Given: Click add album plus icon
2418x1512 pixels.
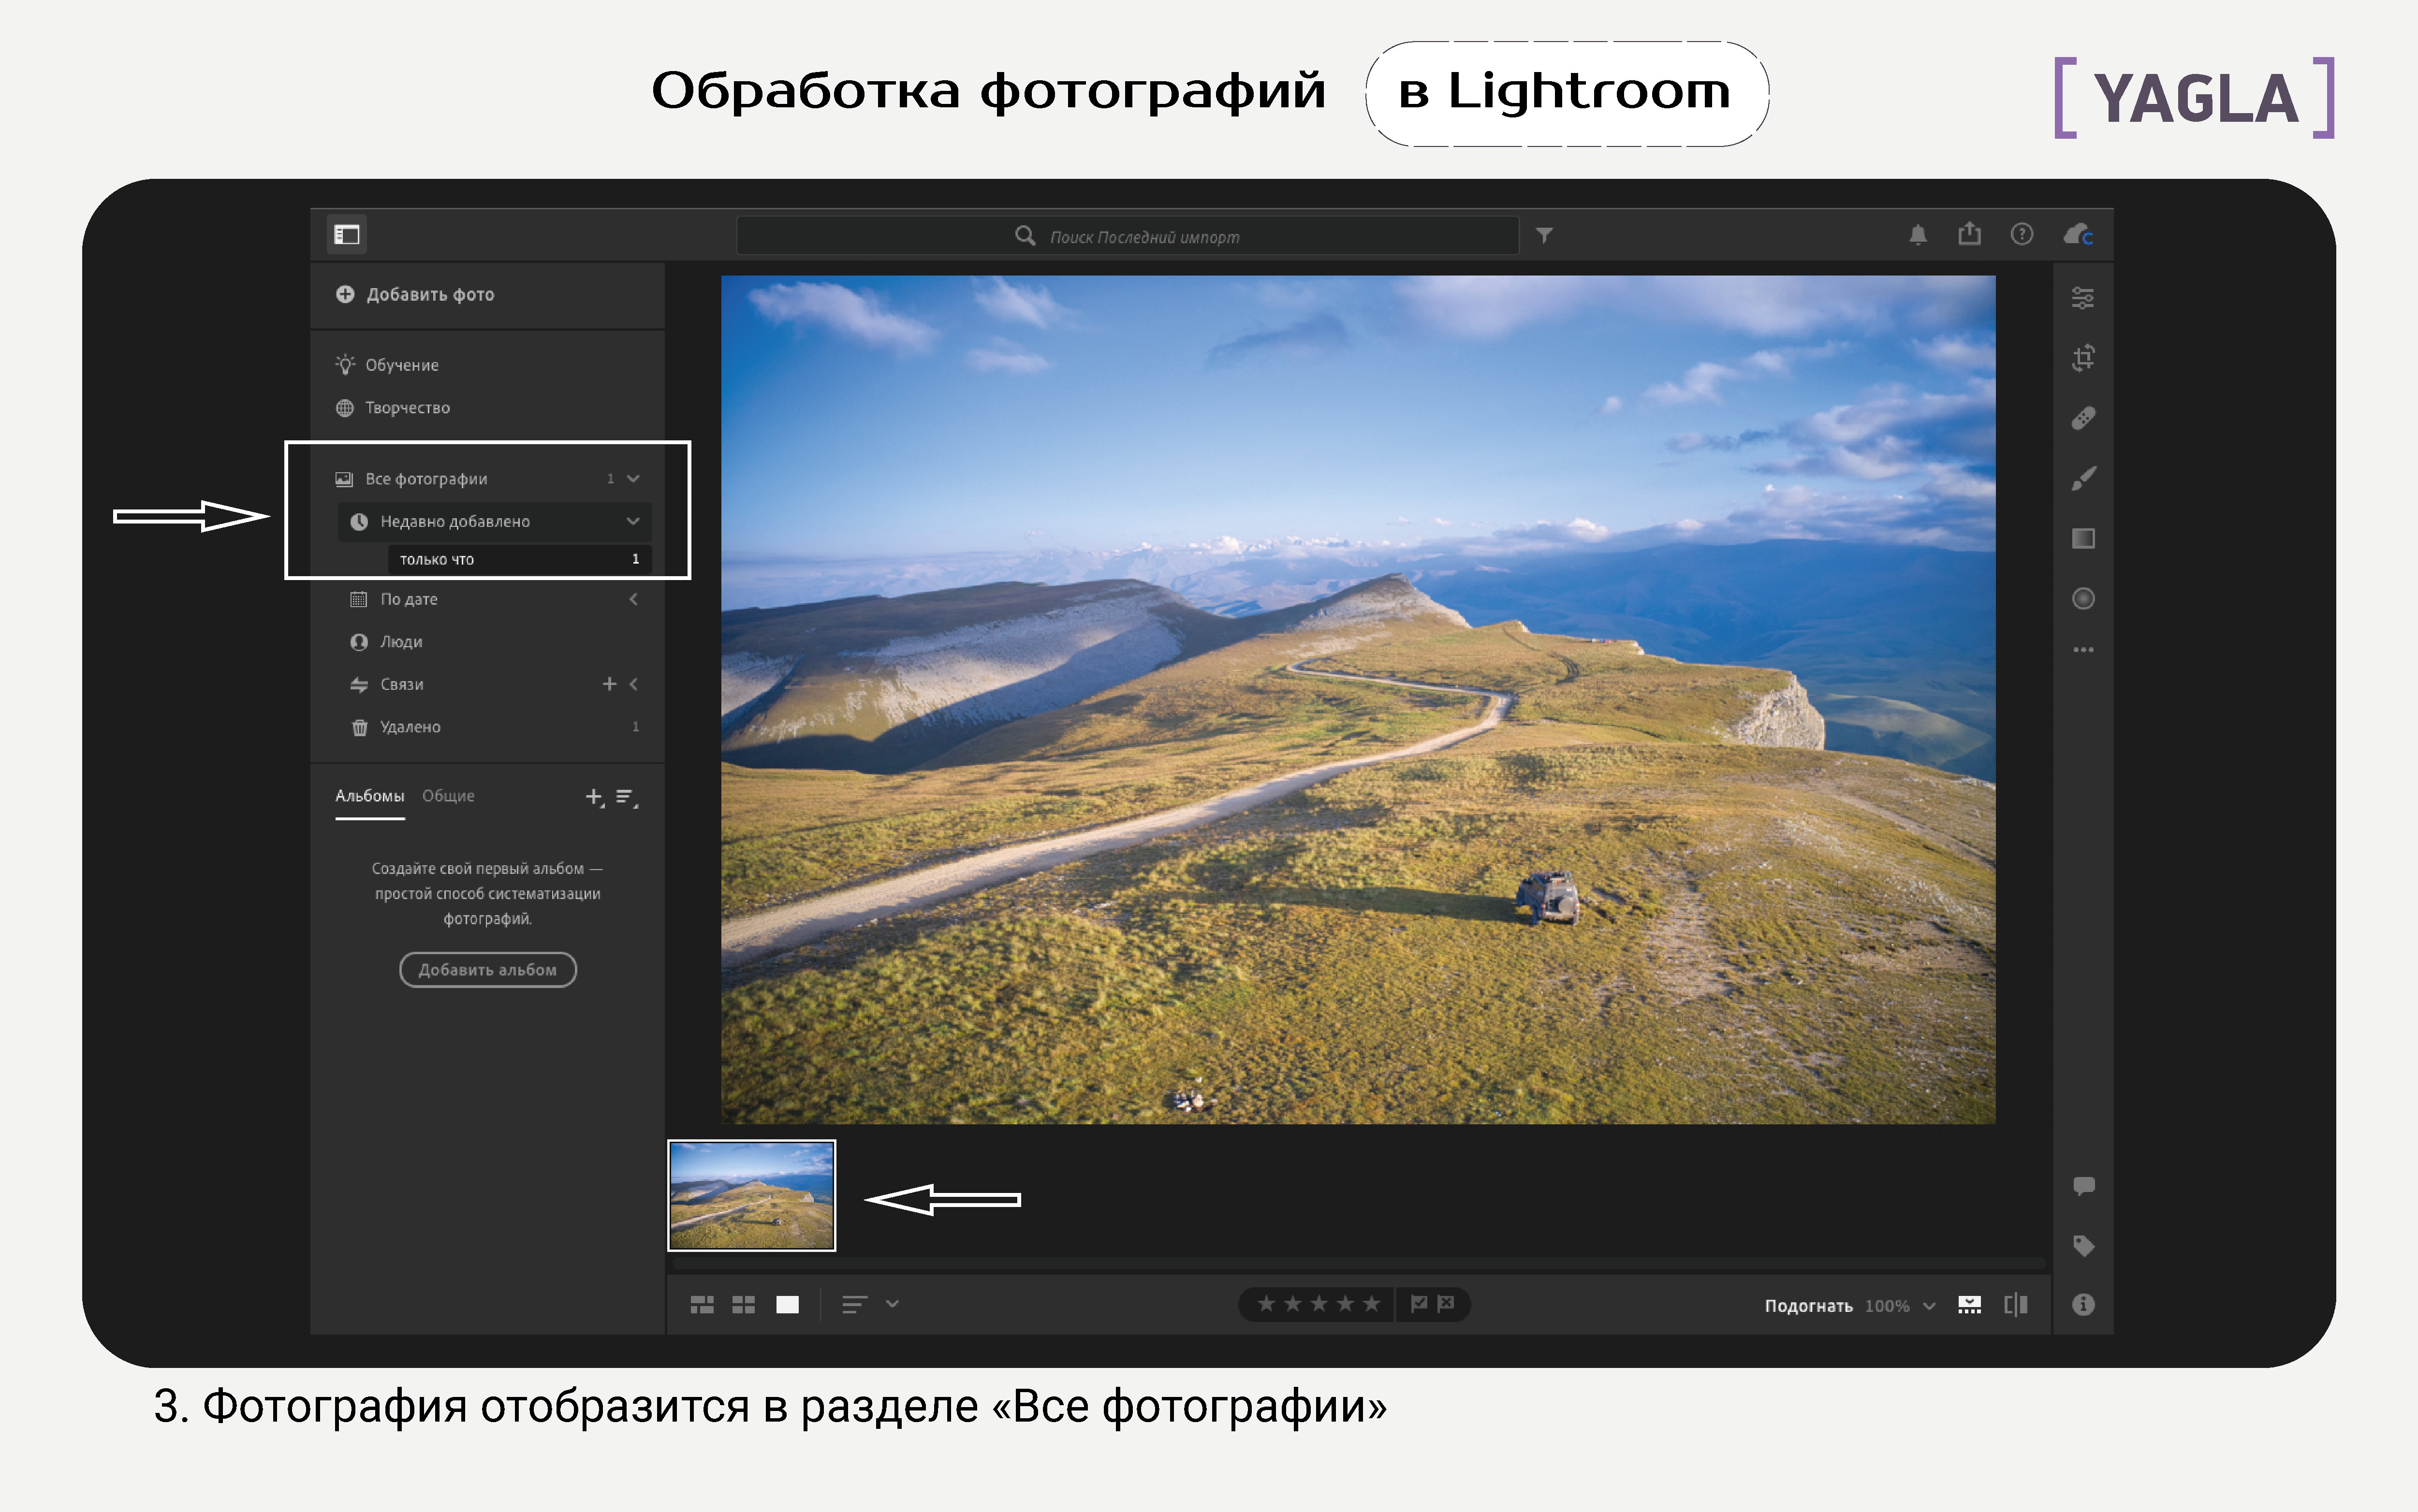Looking at the screenshot, I should pos(595,797).
